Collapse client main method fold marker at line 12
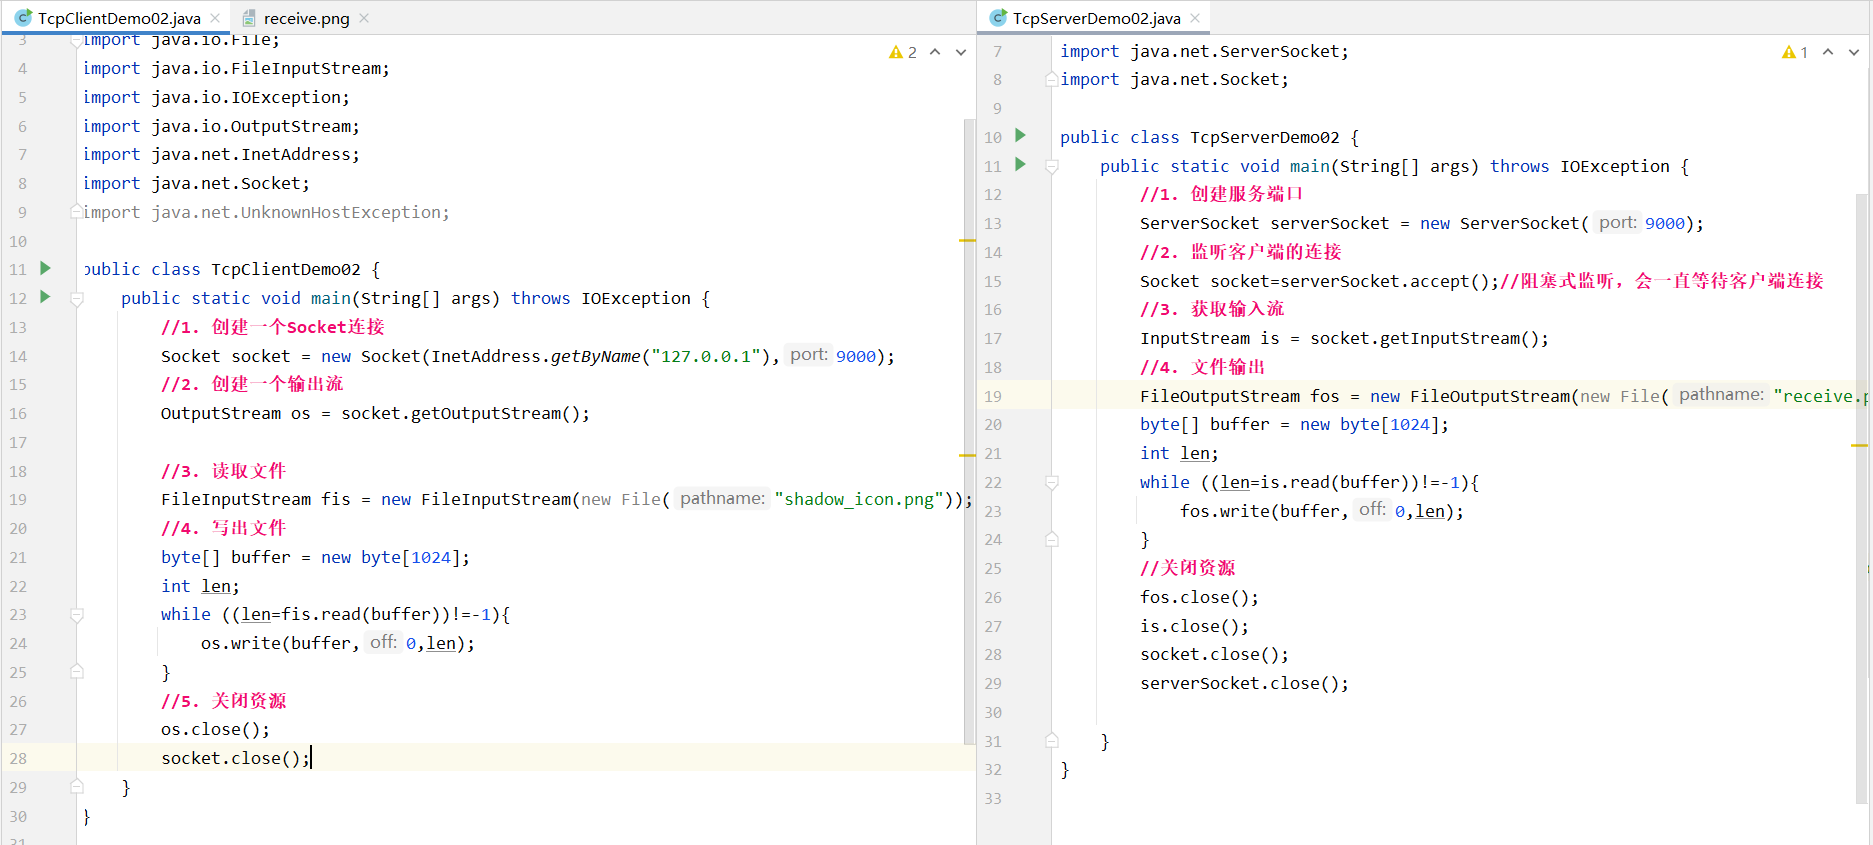 coord(77,299)
